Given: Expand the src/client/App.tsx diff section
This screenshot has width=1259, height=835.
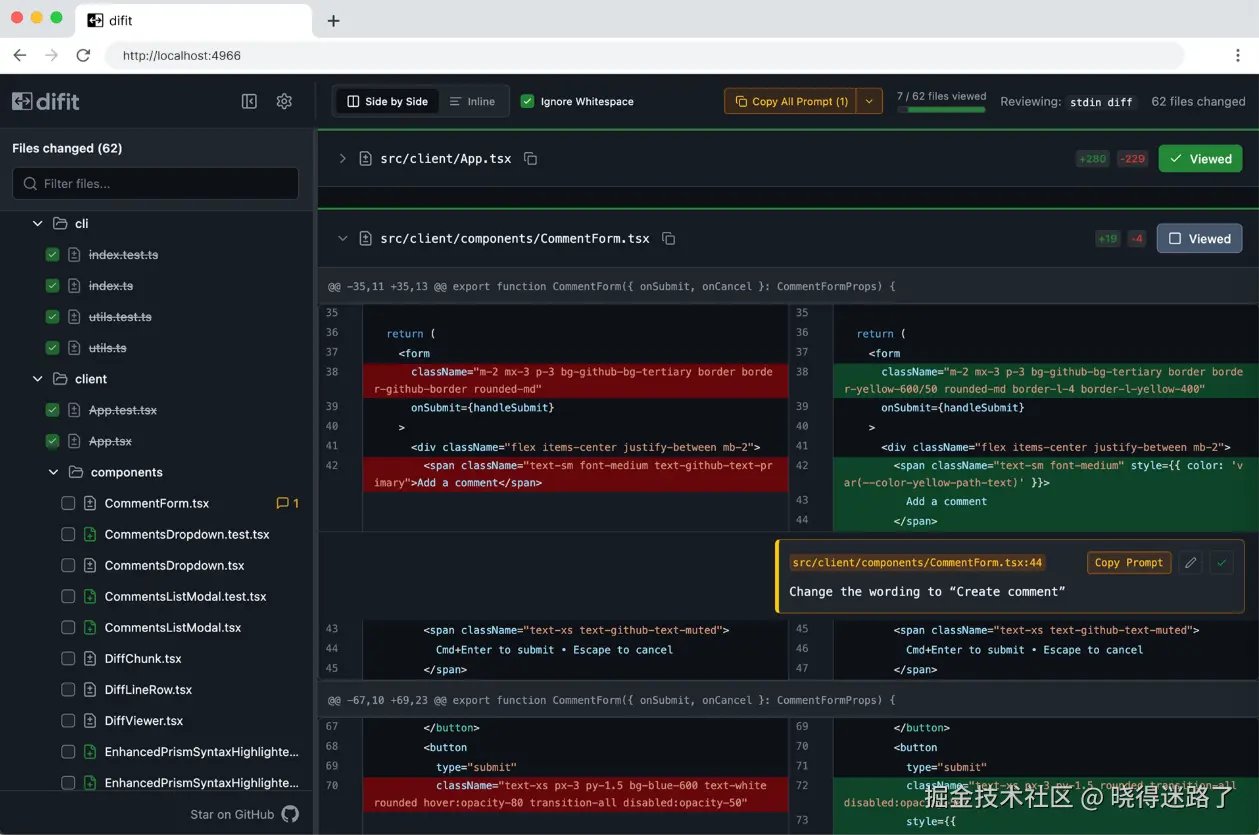Looking at the screenshot, I should point(342,159).
